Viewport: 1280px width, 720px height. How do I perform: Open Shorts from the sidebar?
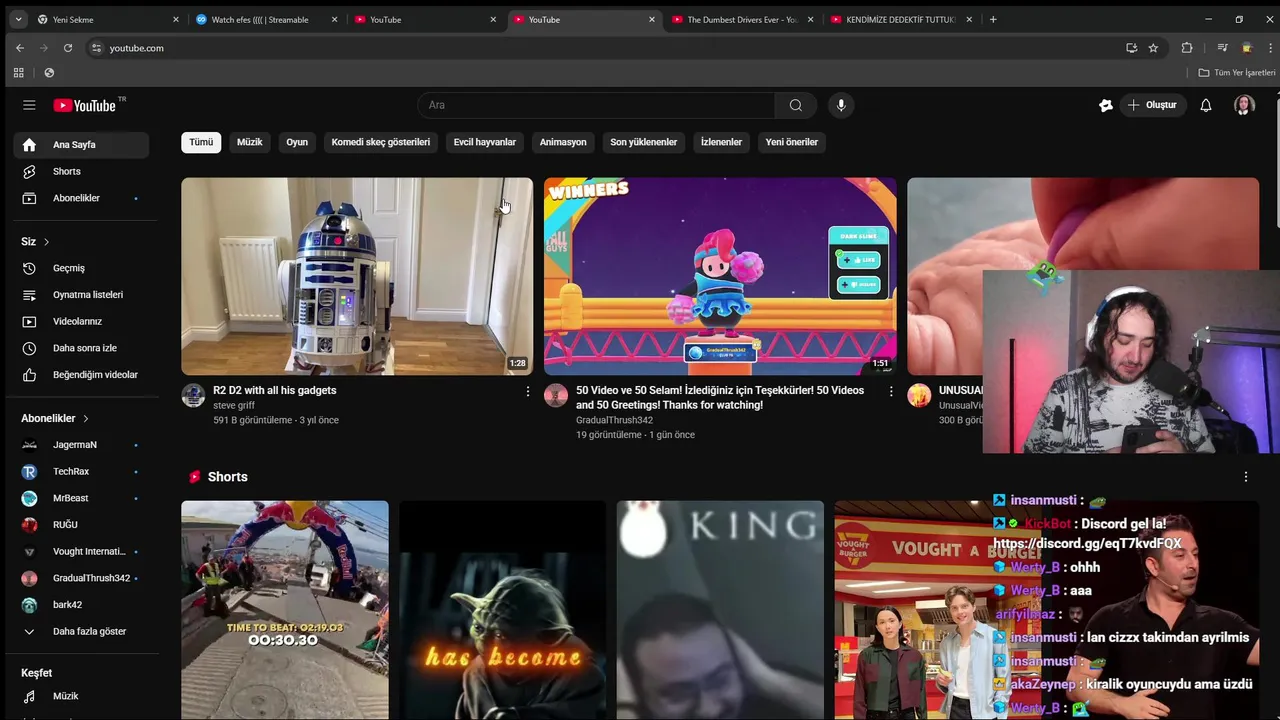[81, 171]
